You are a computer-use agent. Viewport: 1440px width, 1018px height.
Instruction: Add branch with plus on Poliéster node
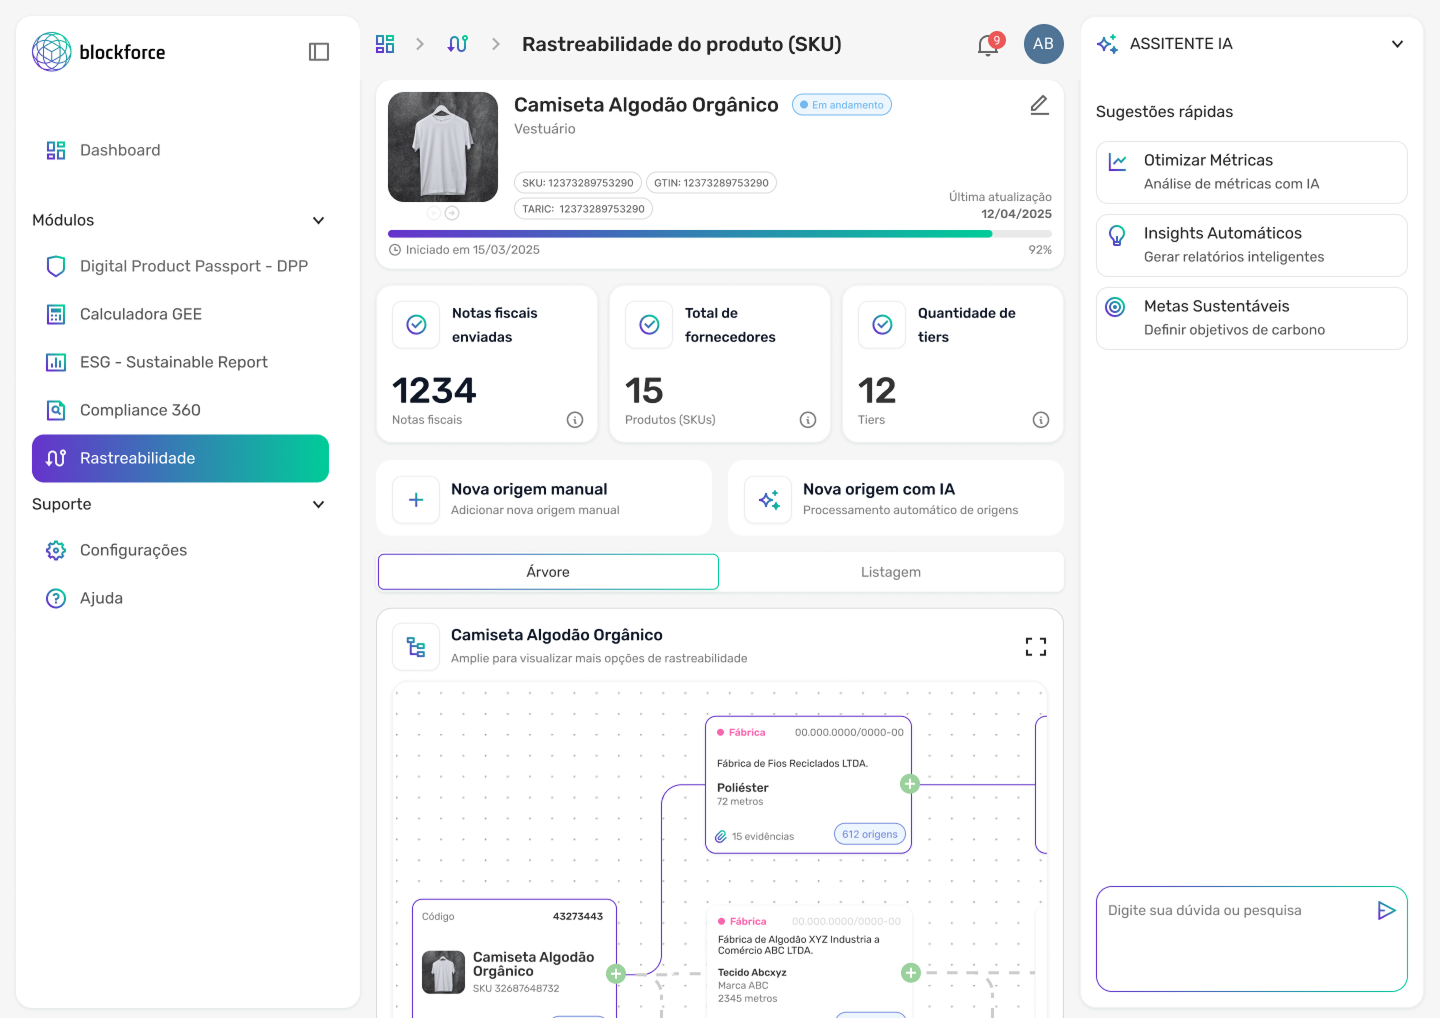coord(910,784)
